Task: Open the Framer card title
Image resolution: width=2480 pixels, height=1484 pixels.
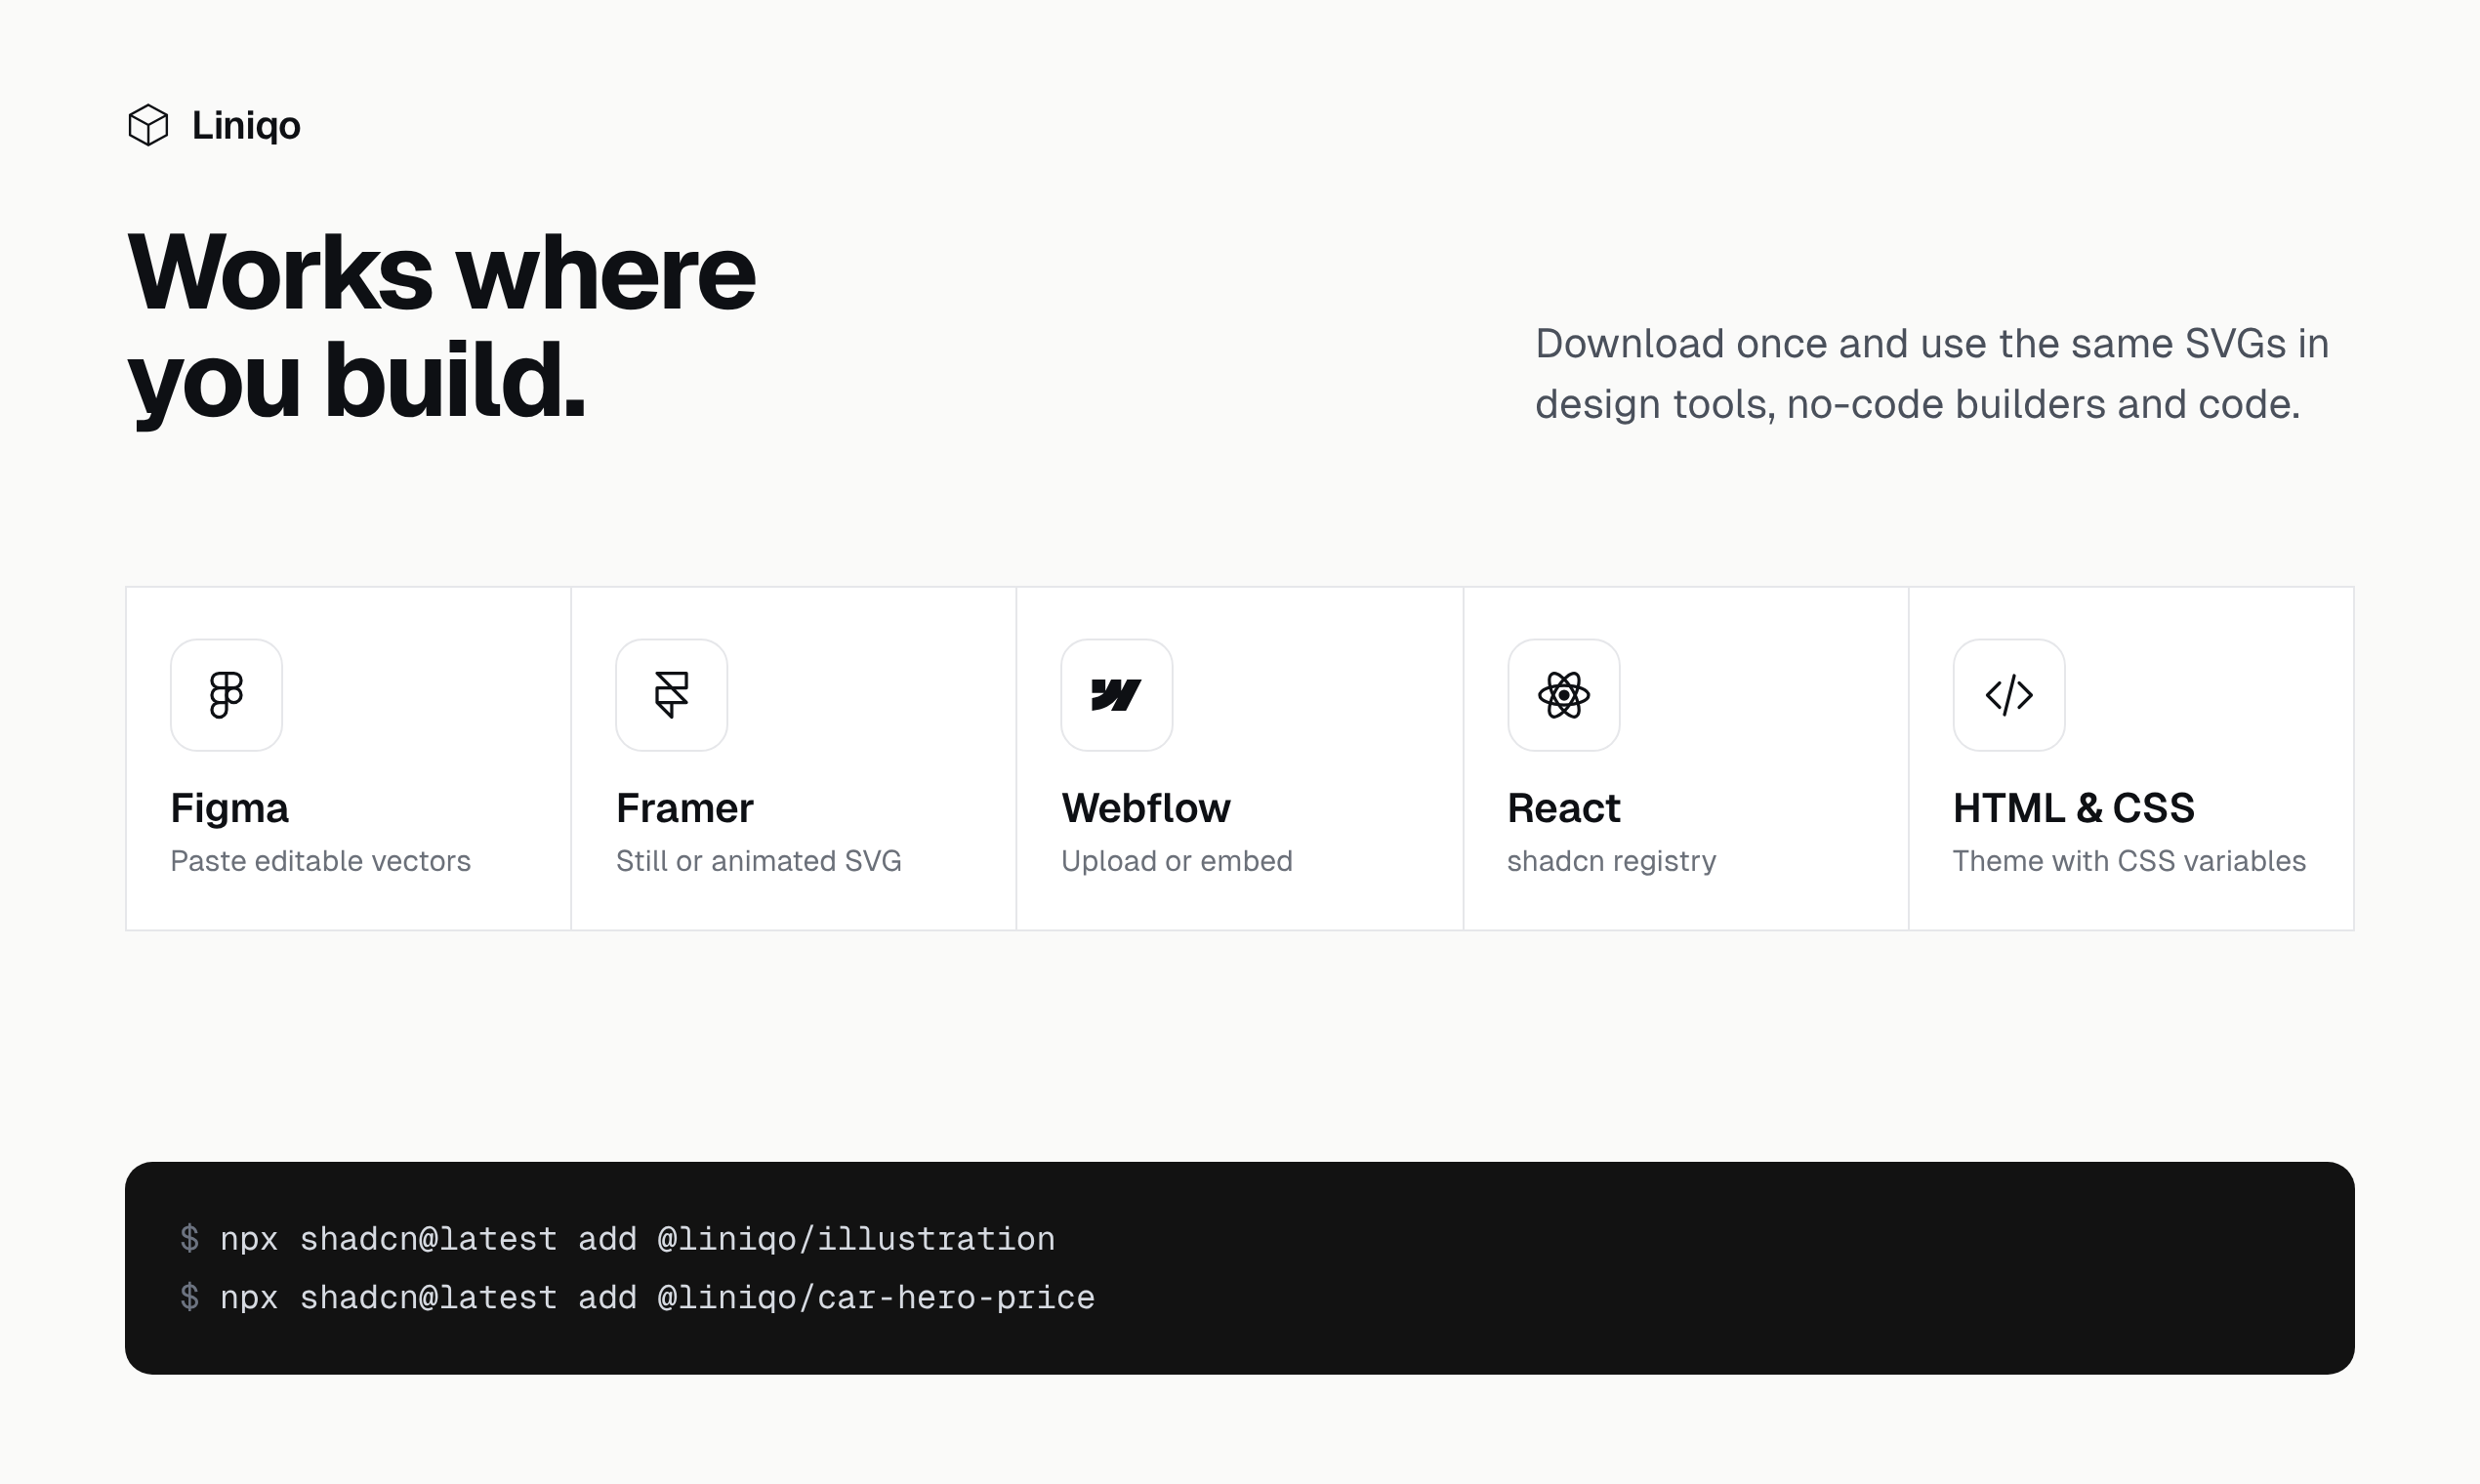Action: pyautogui.click(x=685, y=808)
